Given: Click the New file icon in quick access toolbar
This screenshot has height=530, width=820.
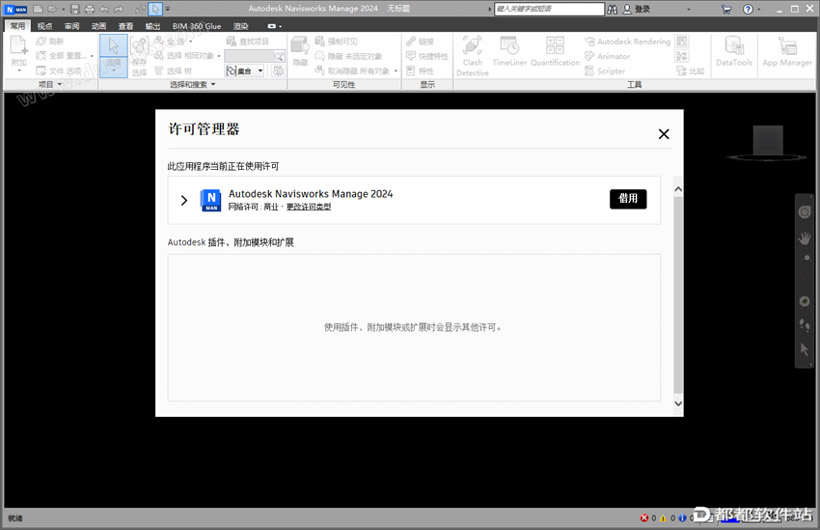Looking at the screenshot, I should pos(38,9).
